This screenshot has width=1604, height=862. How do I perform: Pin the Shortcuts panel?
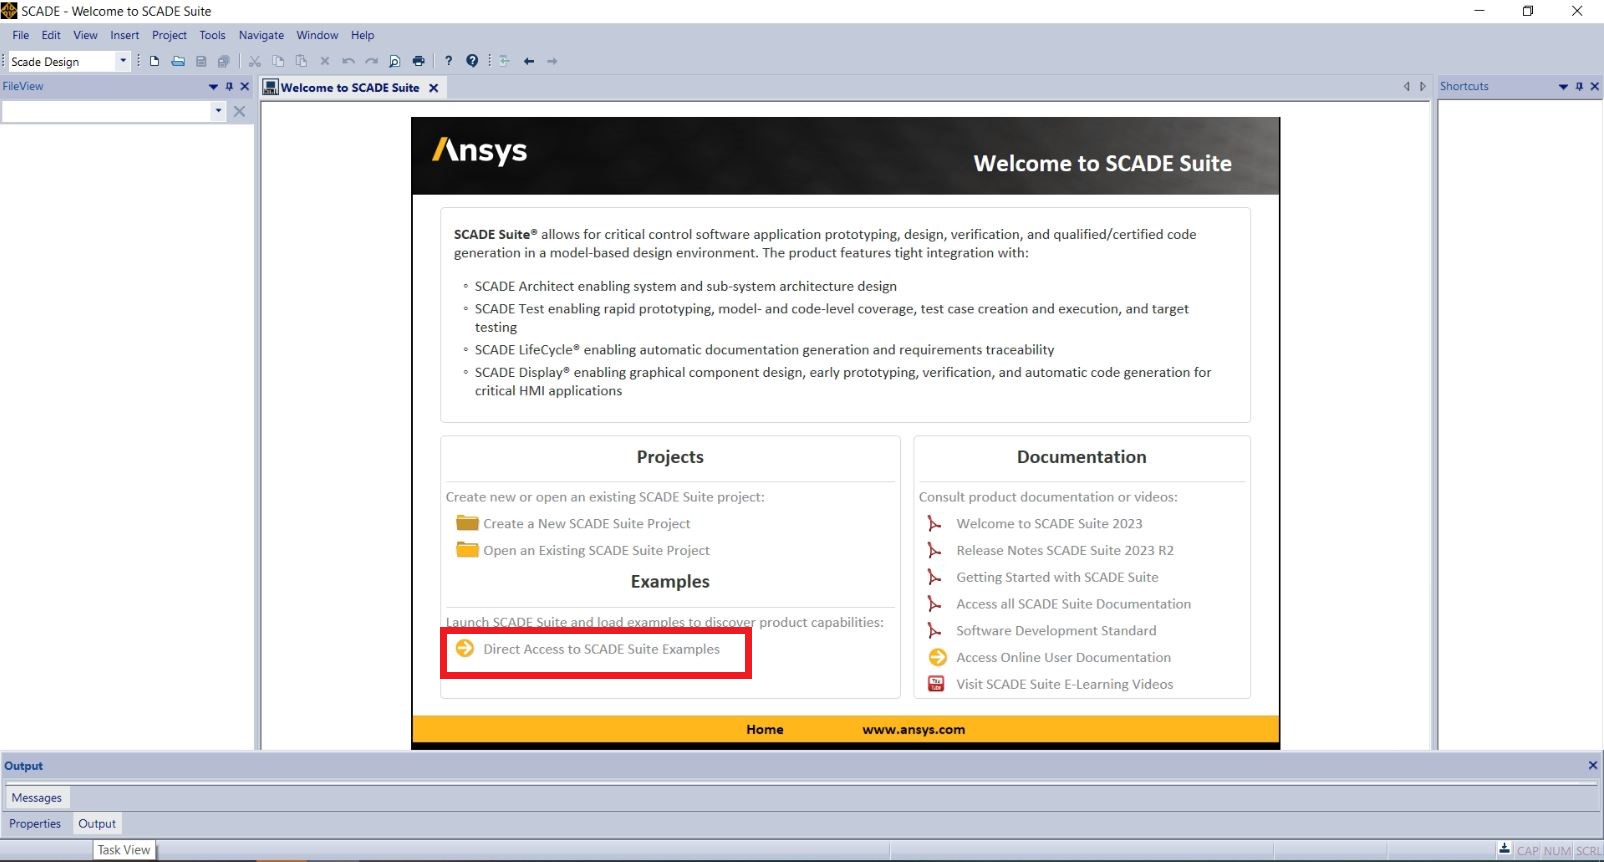tap(1579, 86)
